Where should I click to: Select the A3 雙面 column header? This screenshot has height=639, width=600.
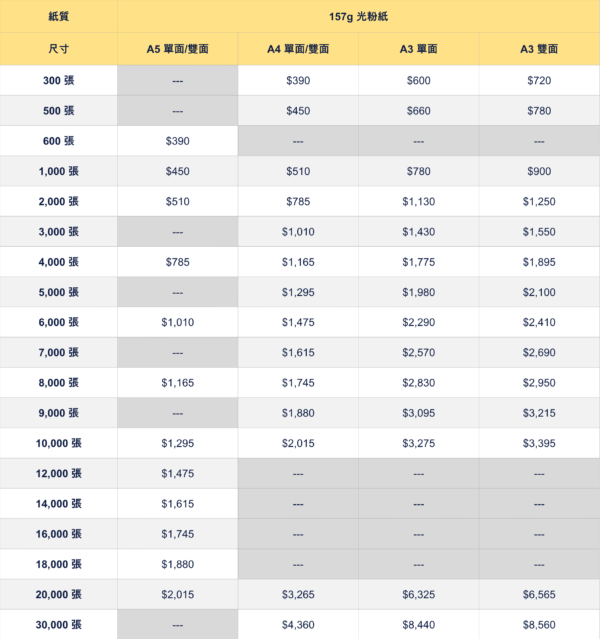[x=539, y=49]
